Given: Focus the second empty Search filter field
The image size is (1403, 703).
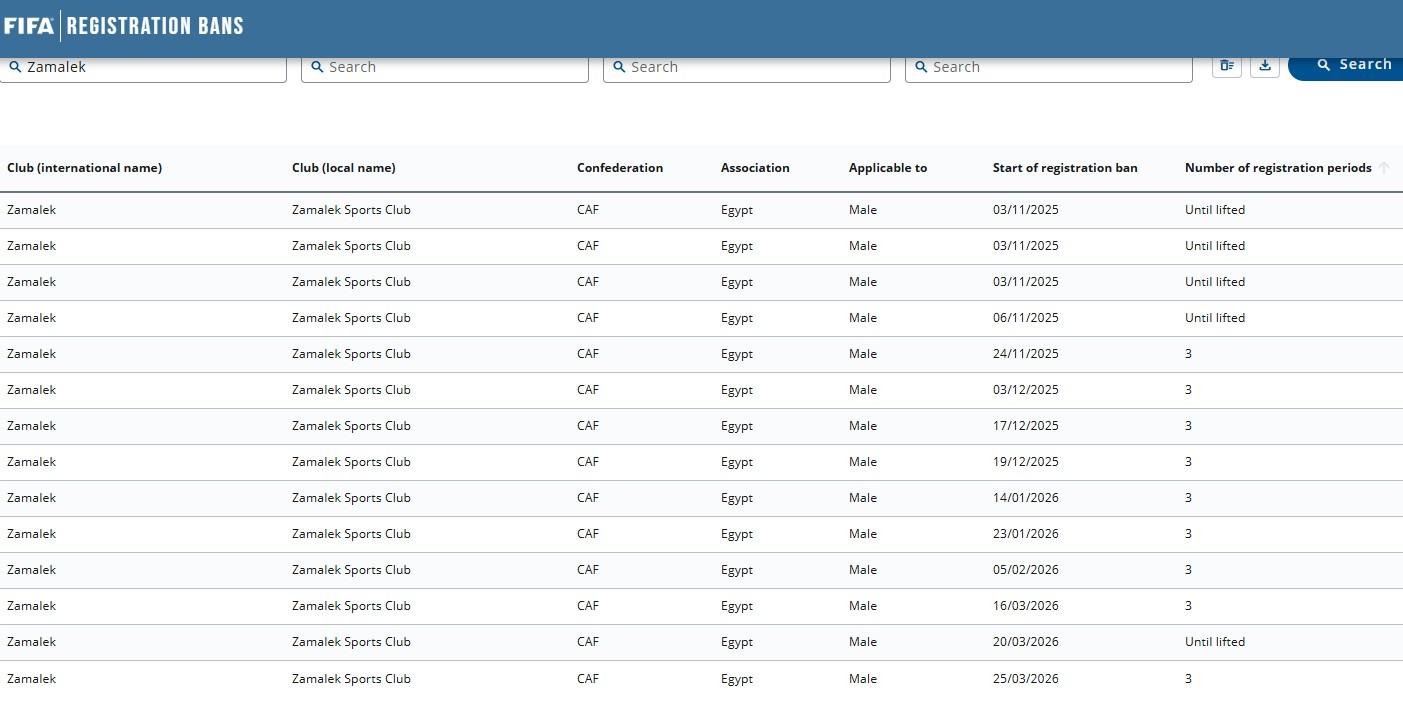Looking at the screenshot, I should (x=445, y=67).
